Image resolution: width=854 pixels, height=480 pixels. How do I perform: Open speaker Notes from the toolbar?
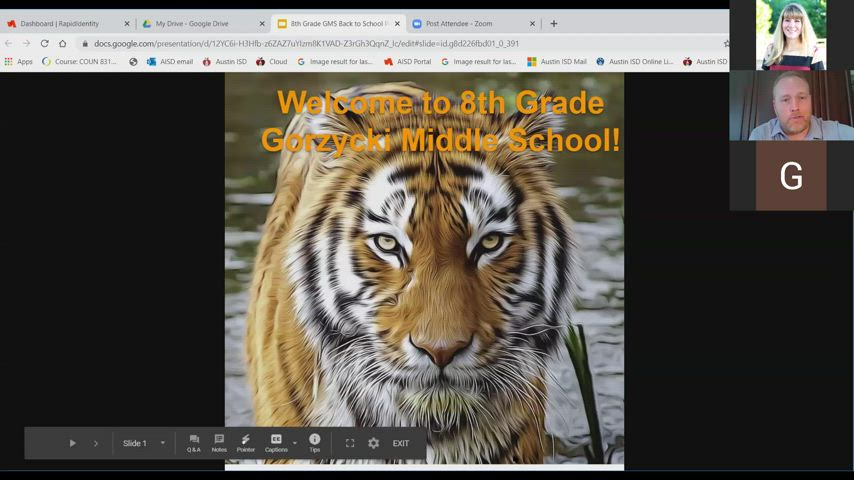click(219, 442)
